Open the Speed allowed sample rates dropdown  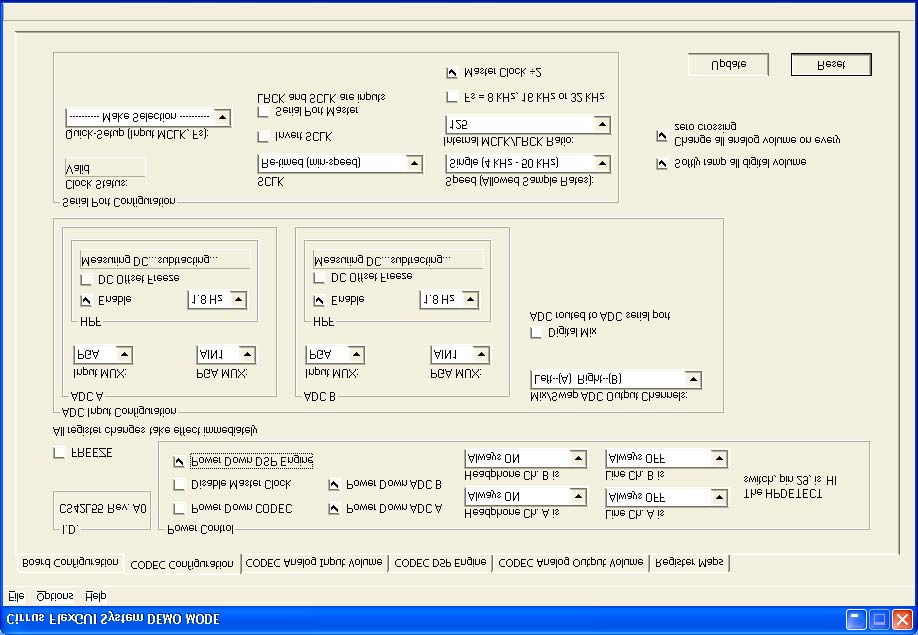pos(528,162)
